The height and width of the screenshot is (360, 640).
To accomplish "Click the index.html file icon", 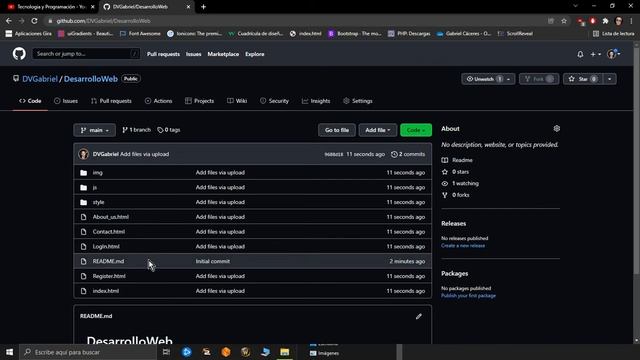I will point(84,291).
